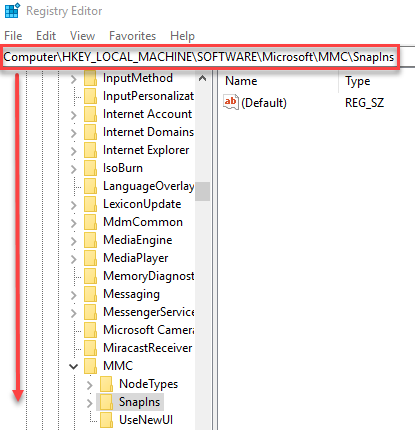The image size is (415, 430).
Task: Expand the NodeTypes subkey
Action: click(x=90, y=385)
